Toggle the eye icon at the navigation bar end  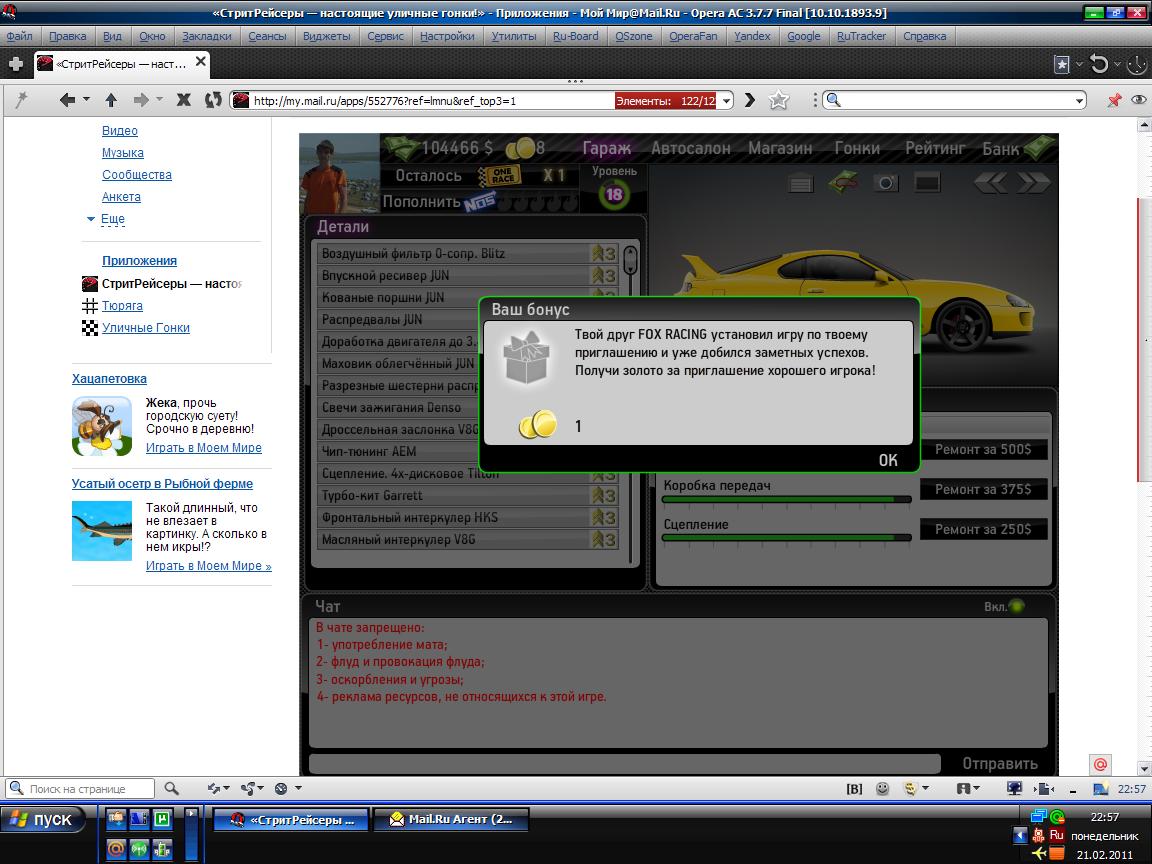tap(1139, 100)
